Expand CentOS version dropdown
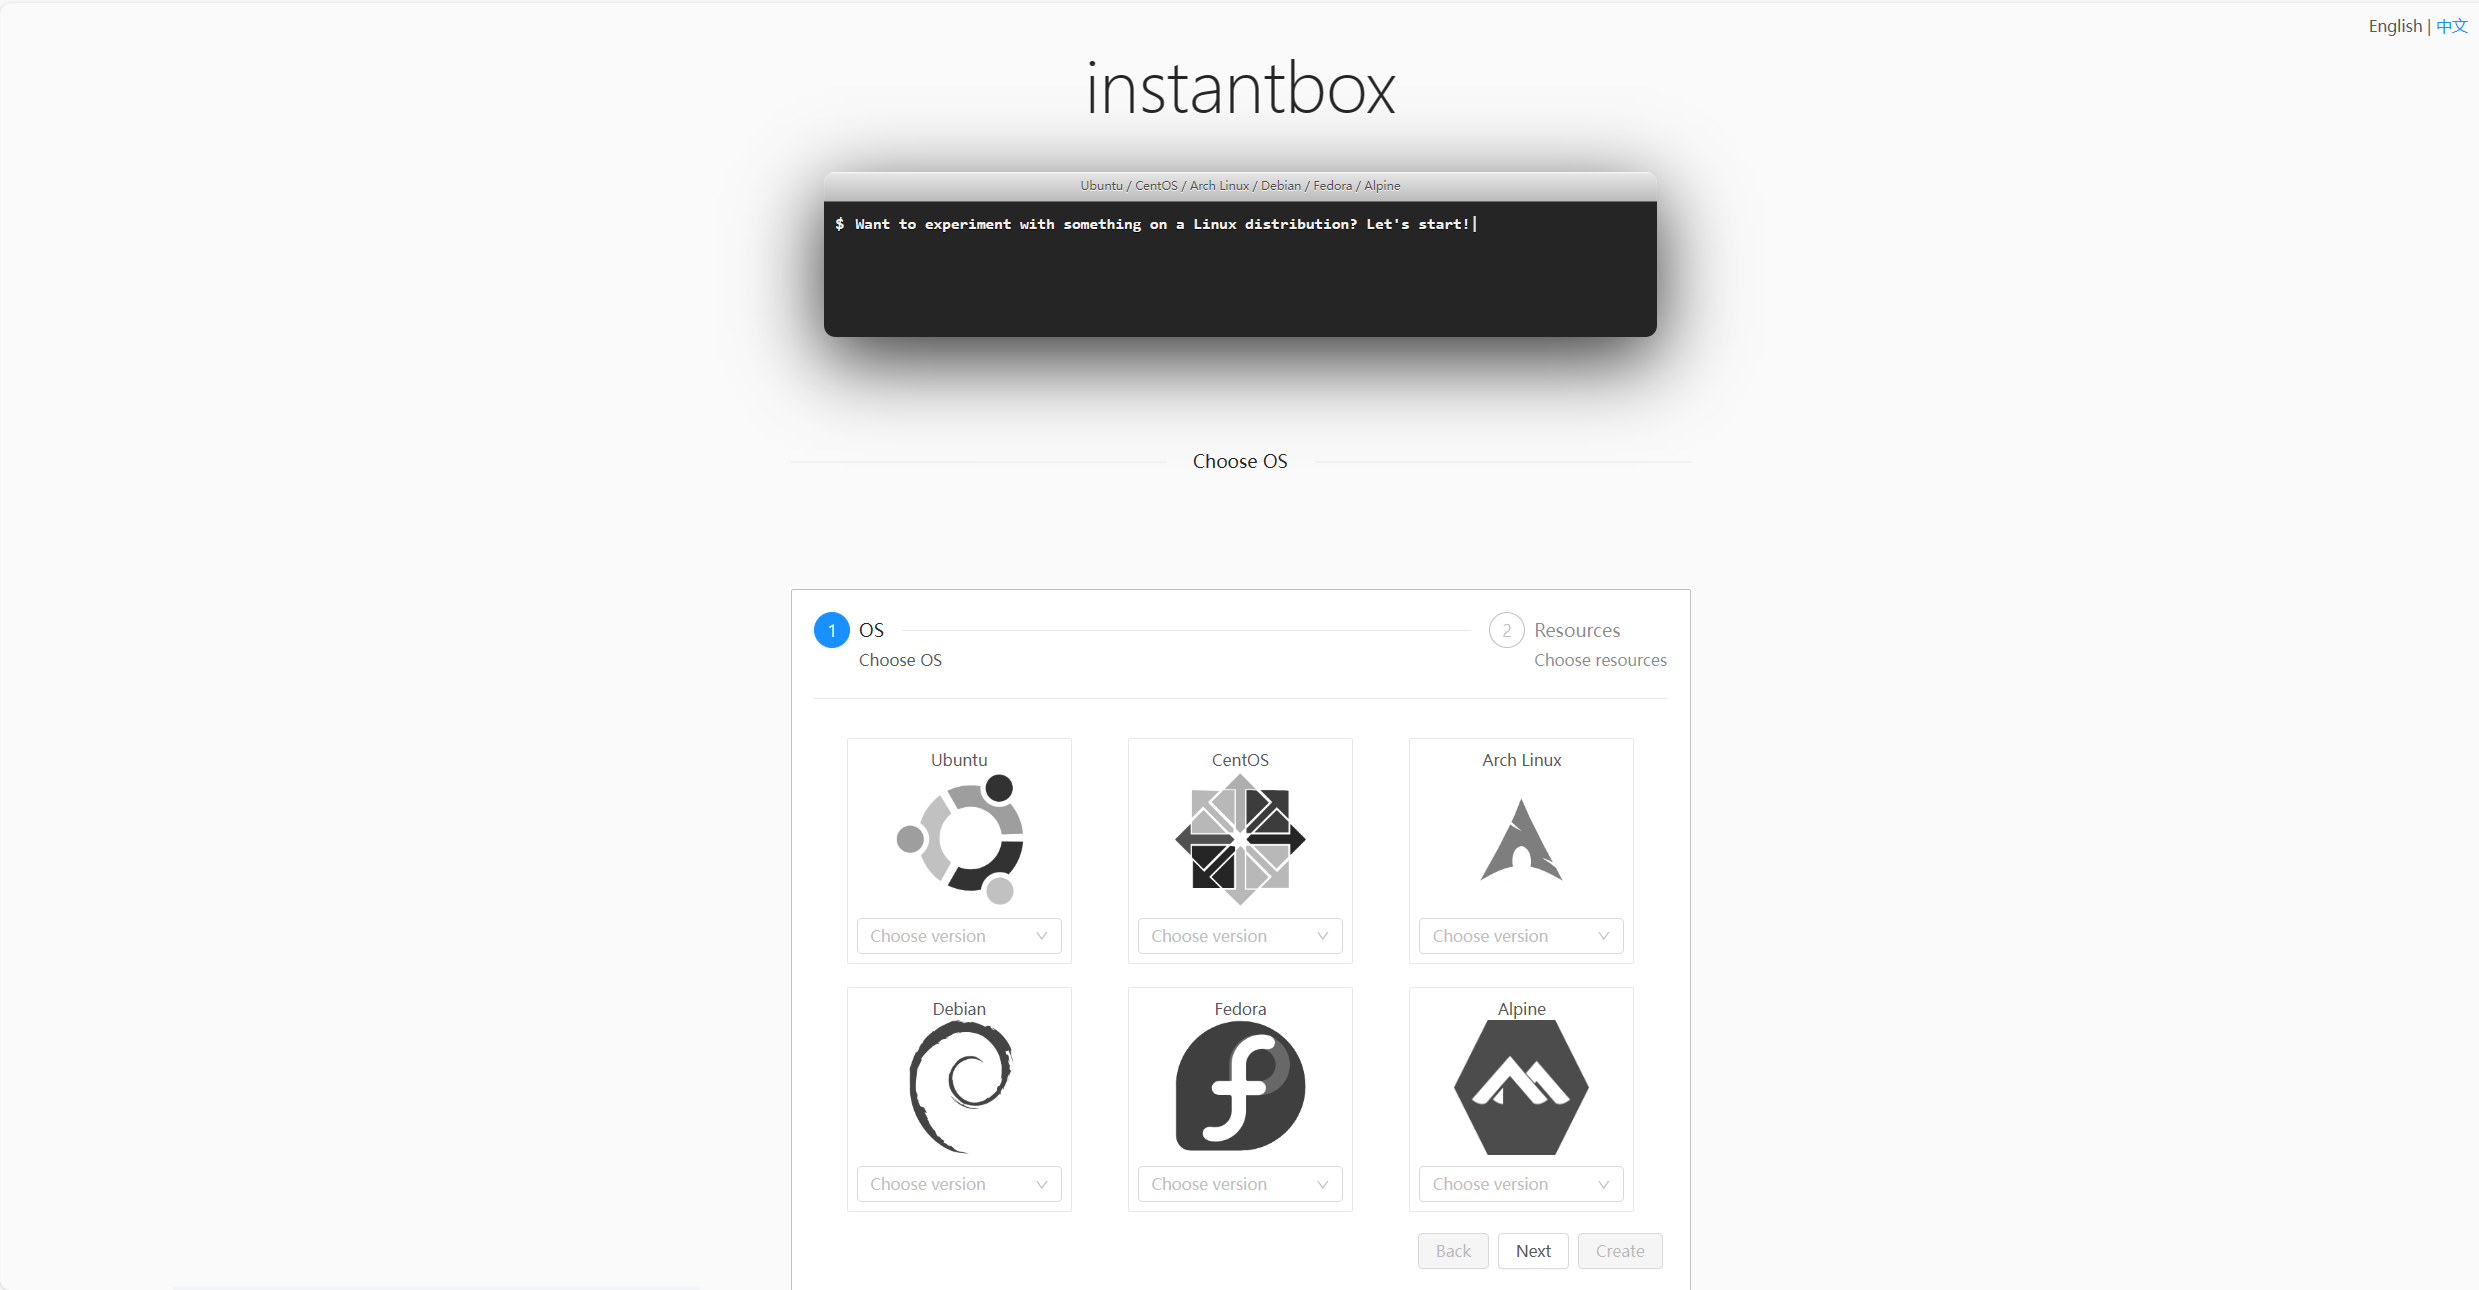The height and width of the screenshot is (1290, 2479). click(1239, 936)
